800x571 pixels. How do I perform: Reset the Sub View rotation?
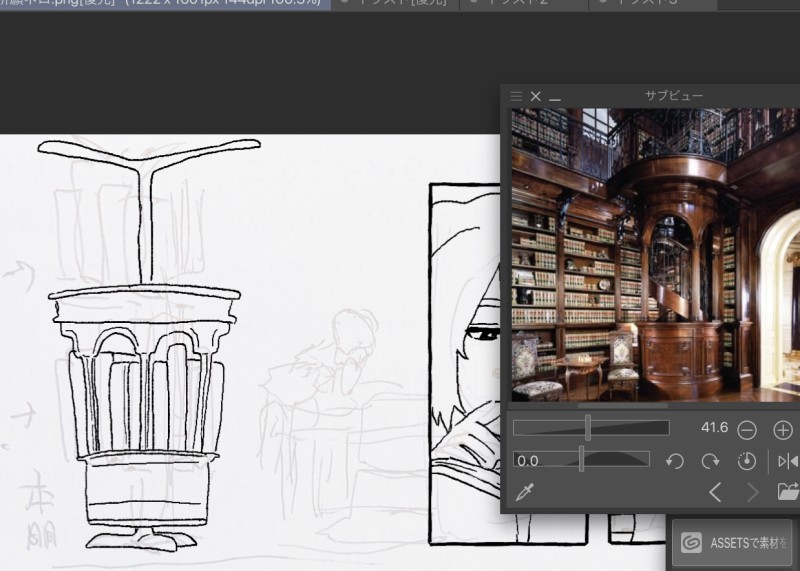point(746,461)
